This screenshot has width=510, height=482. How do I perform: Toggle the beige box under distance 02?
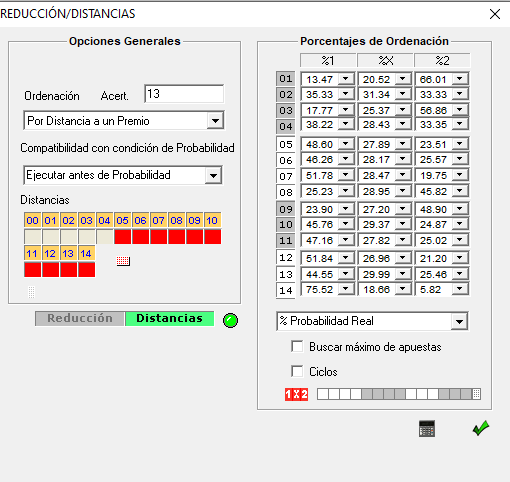click(x=69, y=237)
